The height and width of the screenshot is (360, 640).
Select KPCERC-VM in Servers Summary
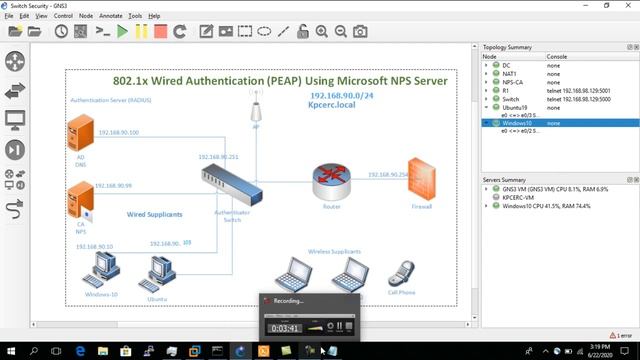(518, 198)
